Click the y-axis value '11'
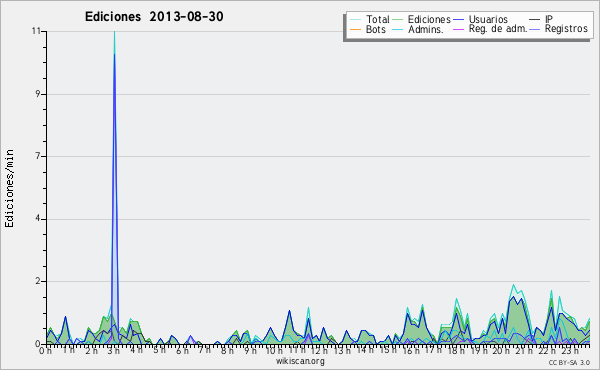The width and height of the screenshot is (600, 370). [x=36, y=31]
